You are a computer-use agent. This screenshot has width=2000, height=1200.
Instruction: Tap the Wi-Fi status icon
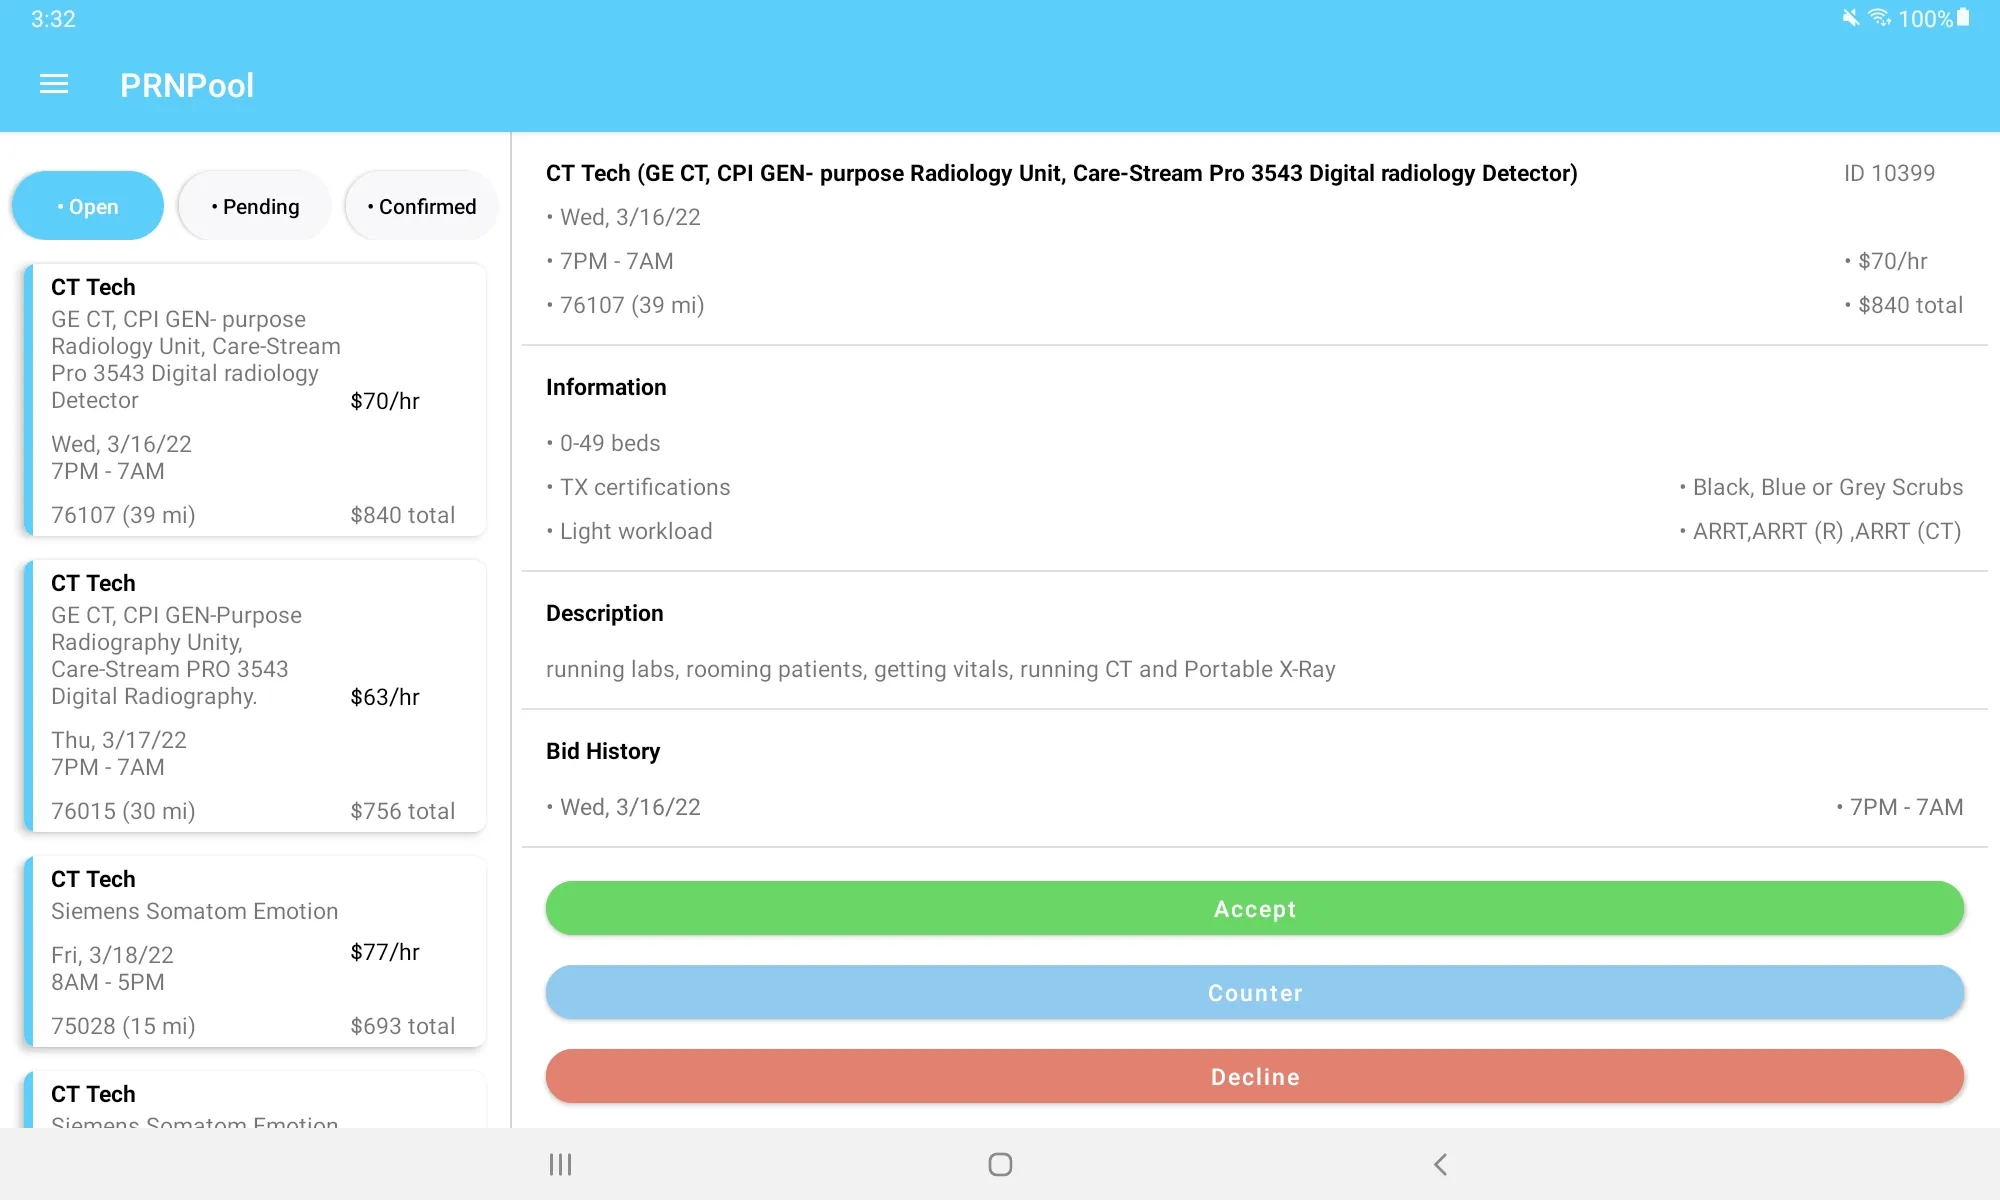tap(1880, 18)
